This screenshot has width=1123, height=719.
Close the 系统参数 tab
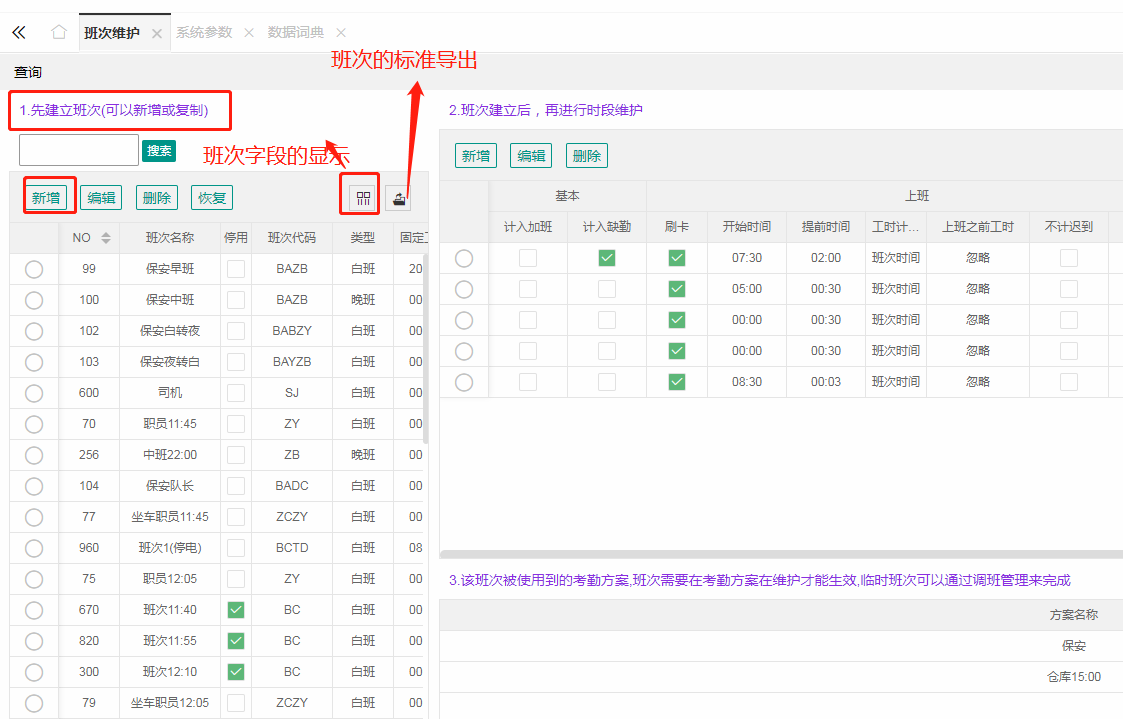tap(249, 33)
